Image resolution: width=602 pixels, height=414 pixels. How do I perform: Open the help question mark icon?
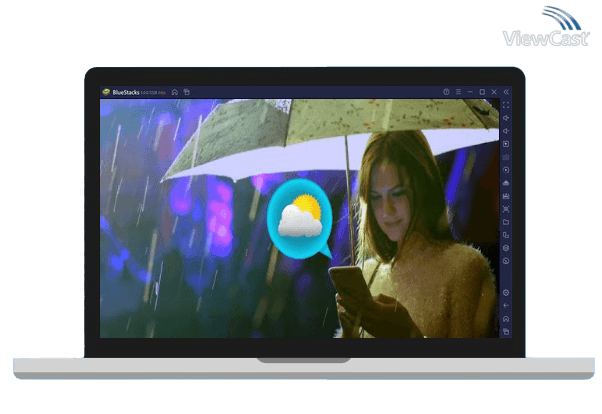[446, 92]
